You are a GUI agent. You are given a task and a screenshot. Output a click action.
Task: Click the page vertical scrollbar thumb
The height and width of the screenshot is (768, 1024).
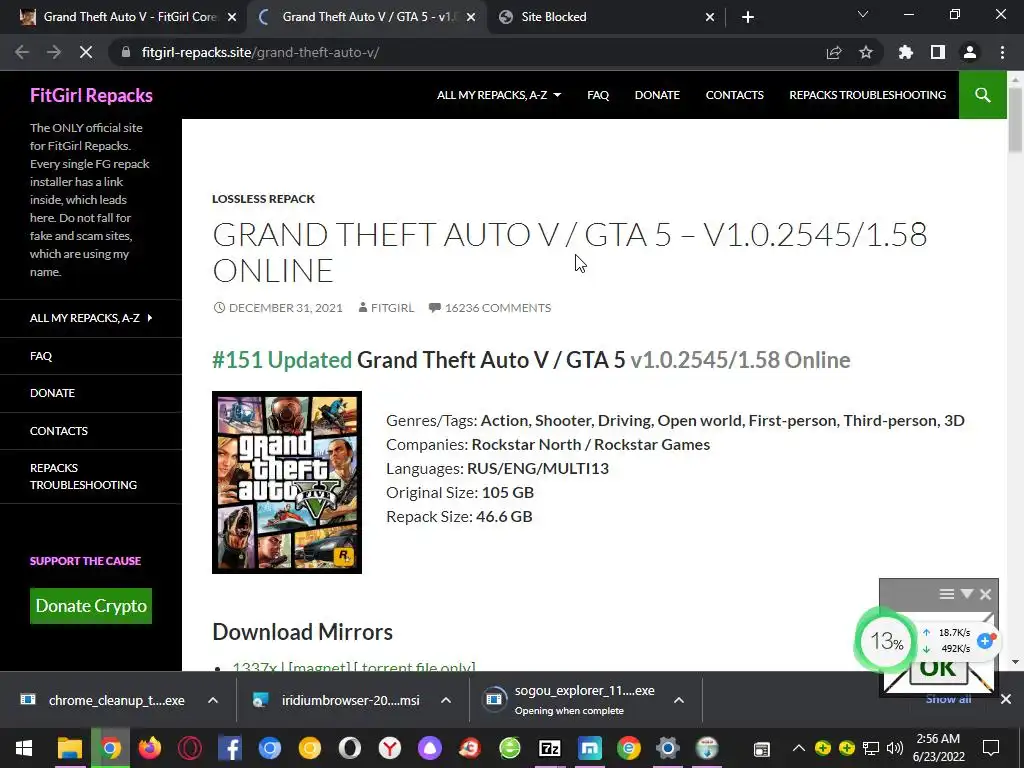click(1015, 120)
